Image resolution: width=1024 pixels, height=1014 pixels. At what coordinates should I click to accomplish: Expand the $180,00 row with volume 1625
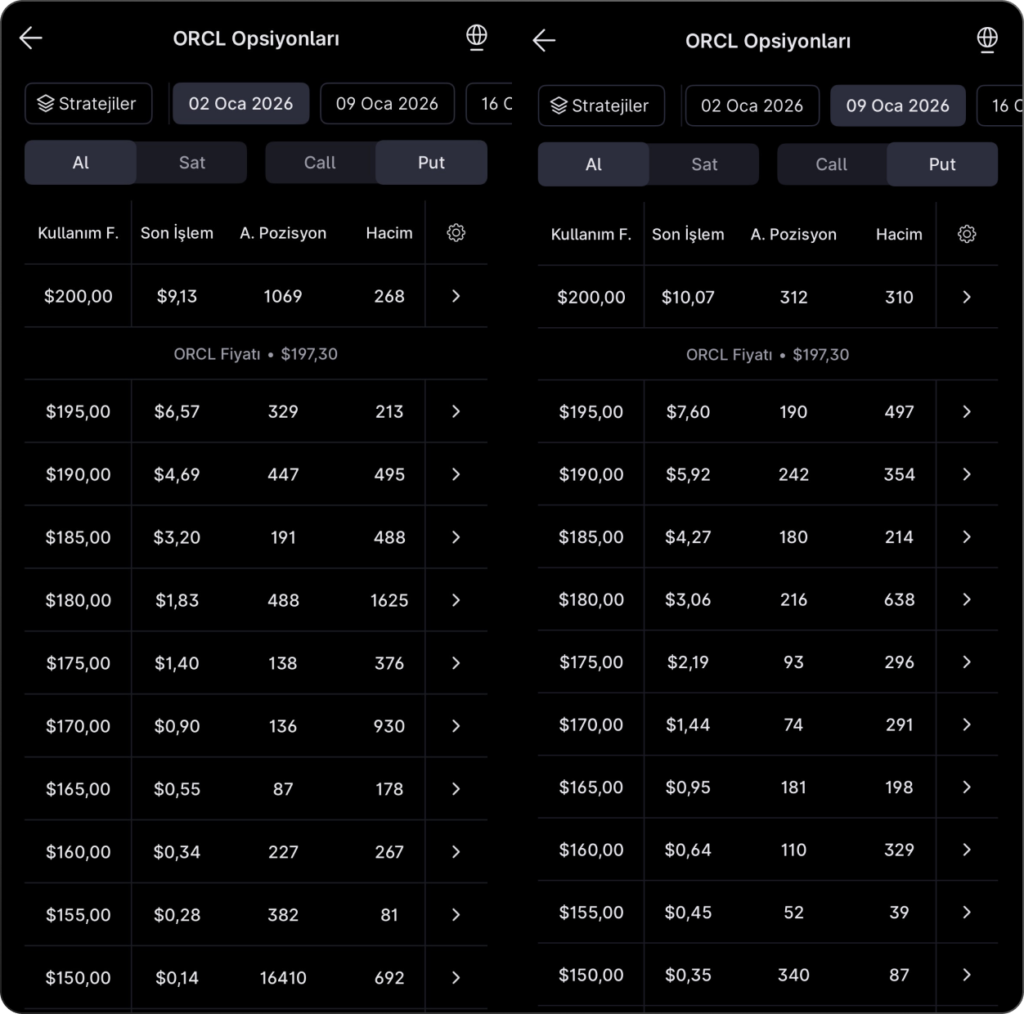coord(456,600)
